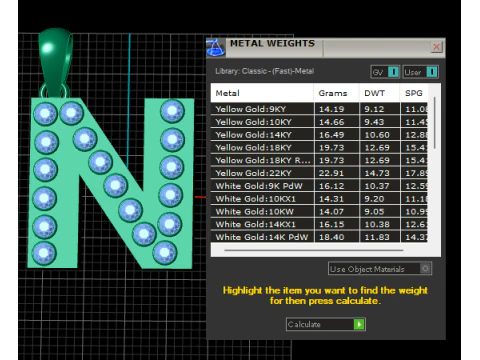Screen dimensions: 480x360
Task: Click the yellow Highlight the item instruction text
Action: (325, 295)
